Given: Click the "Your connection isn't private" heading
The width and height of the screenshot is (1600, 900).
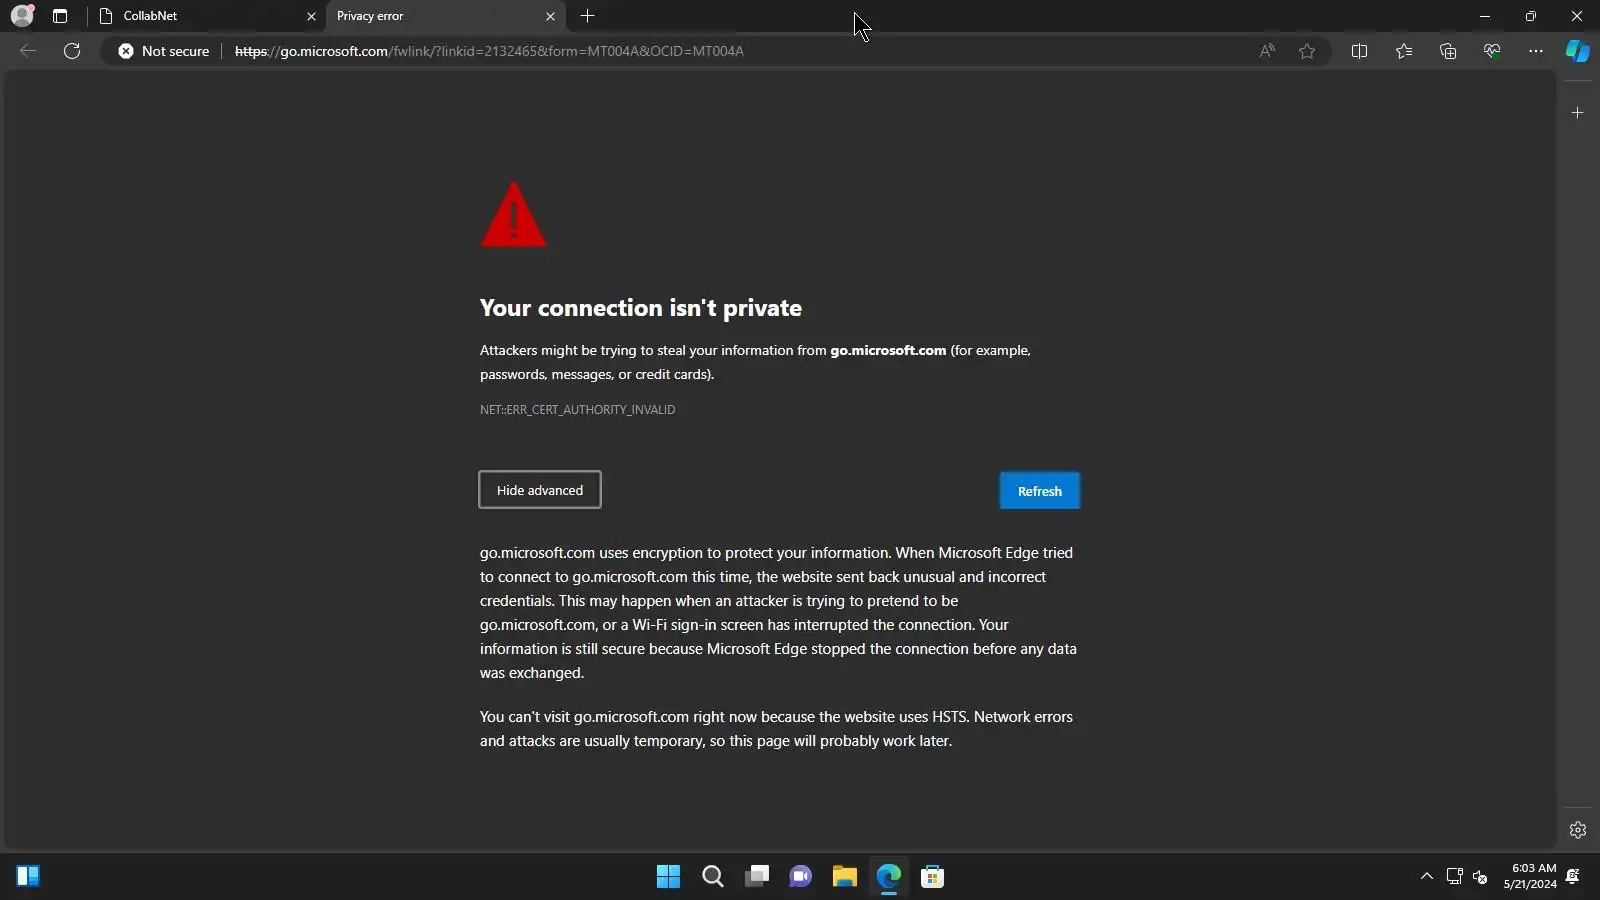Looking at the screenshot, I should pyautogui.click(x=641, y=308).
